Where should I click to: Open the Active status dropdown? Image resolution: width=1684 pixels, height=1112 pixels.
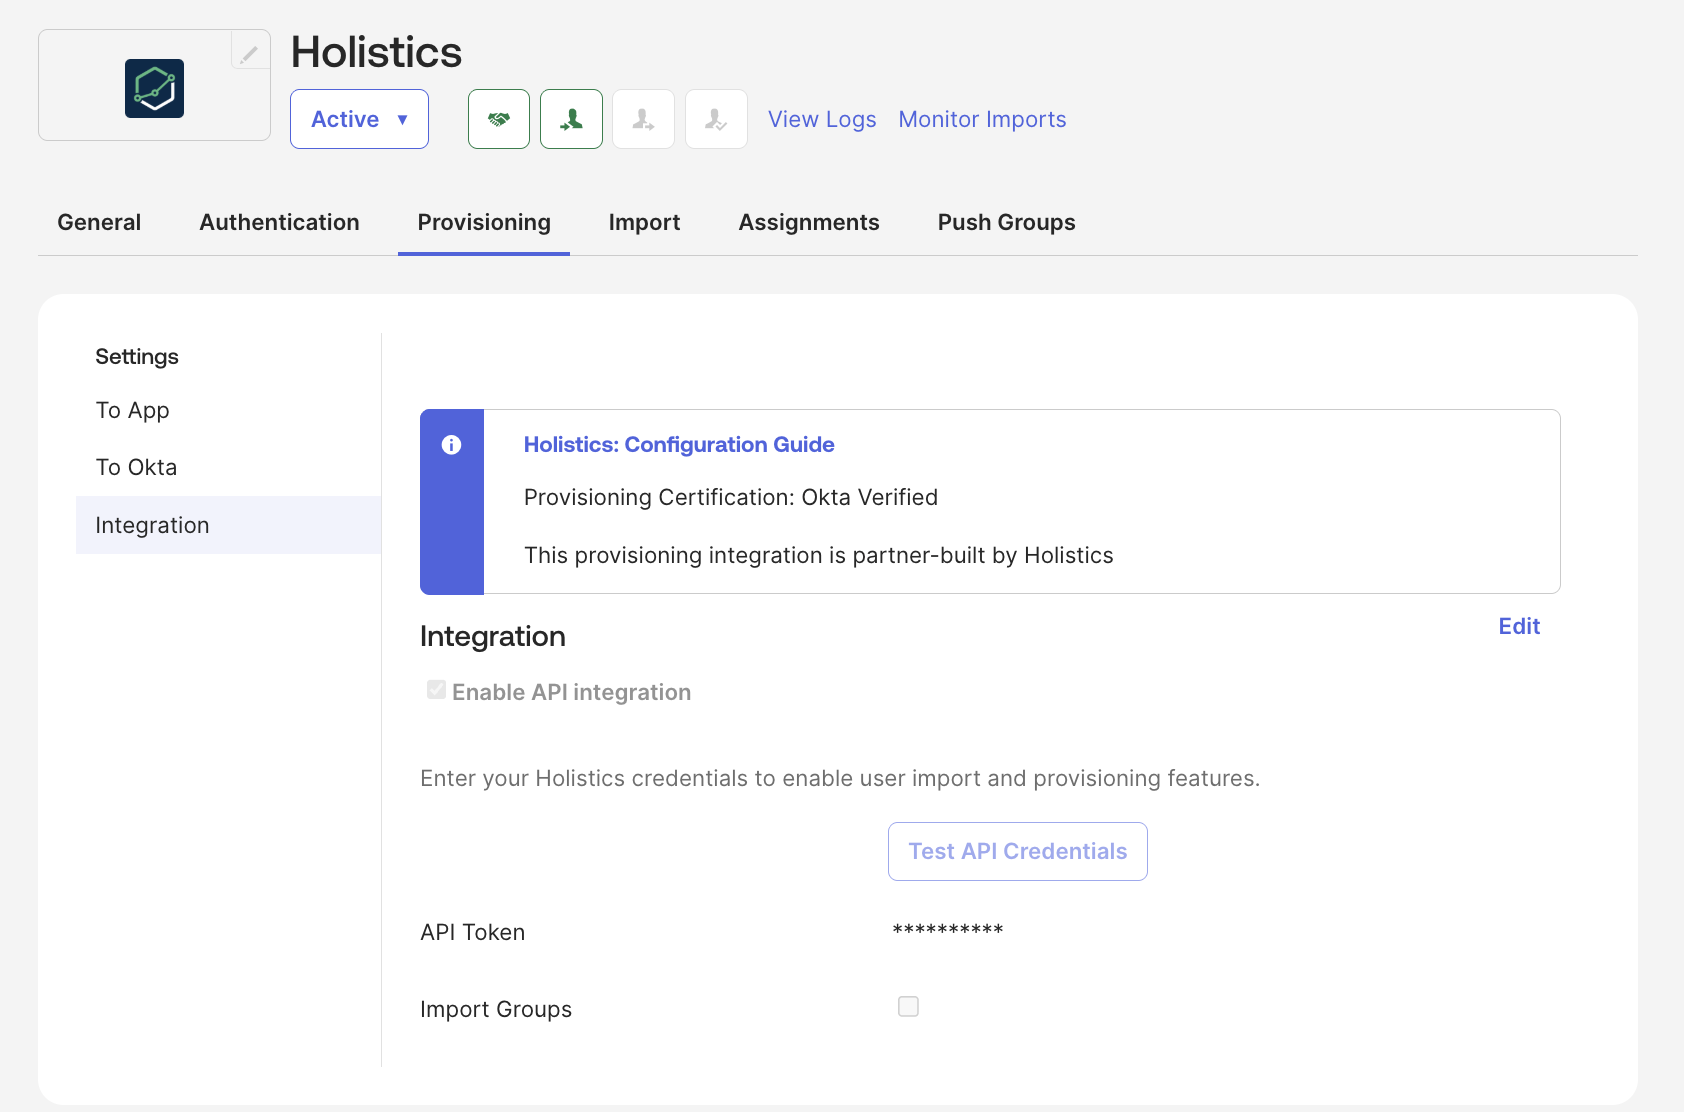pos(359,119)
